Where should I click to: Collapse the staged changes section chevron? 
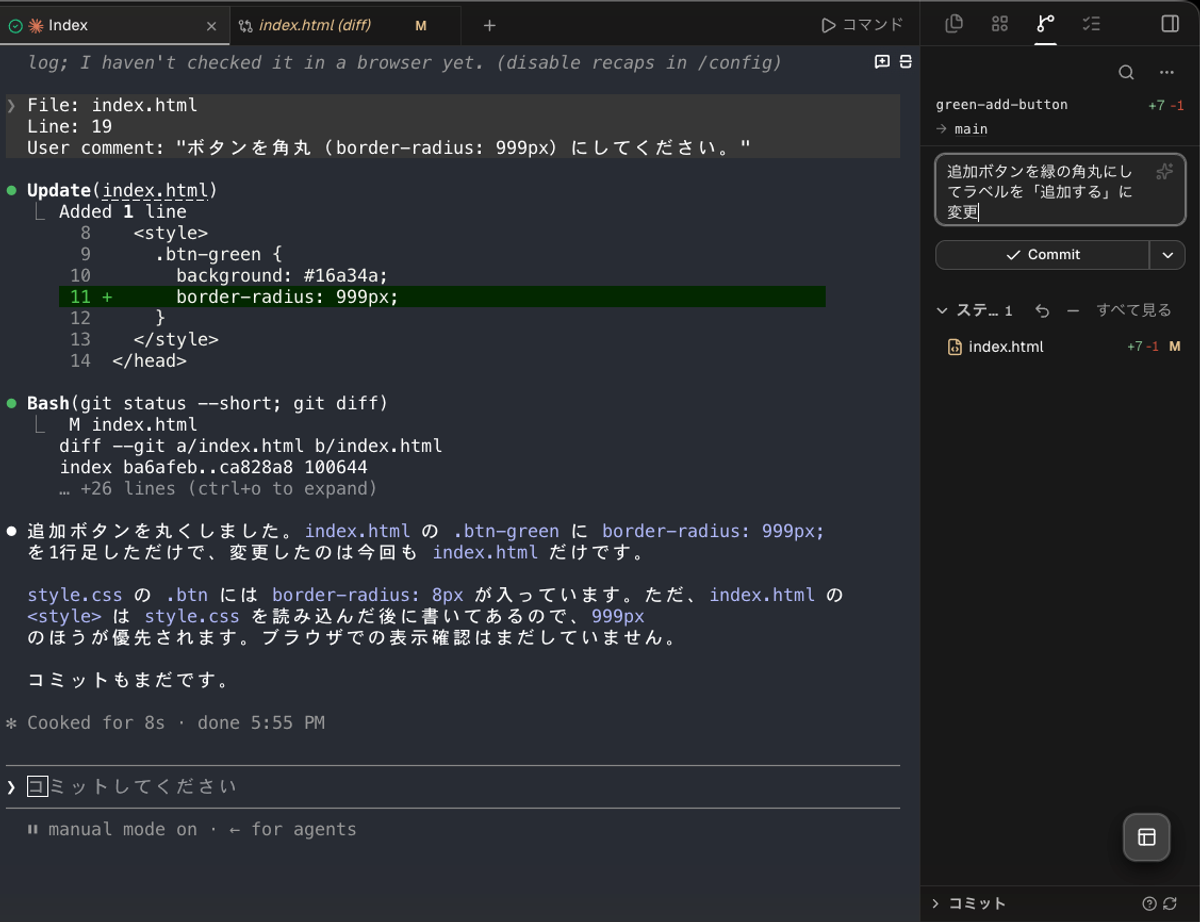click(941, 311)
